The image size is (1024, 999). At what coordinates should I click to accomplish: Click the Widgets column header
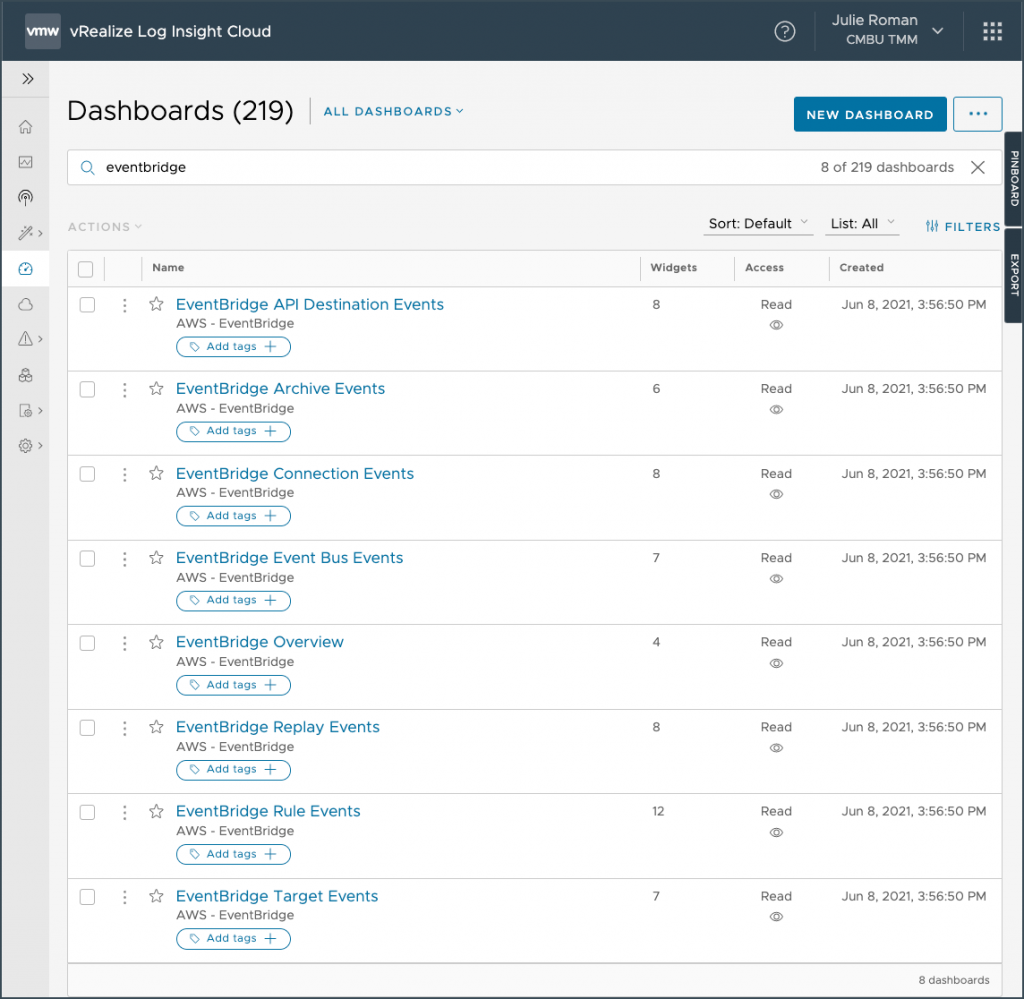tap(673, 268)
